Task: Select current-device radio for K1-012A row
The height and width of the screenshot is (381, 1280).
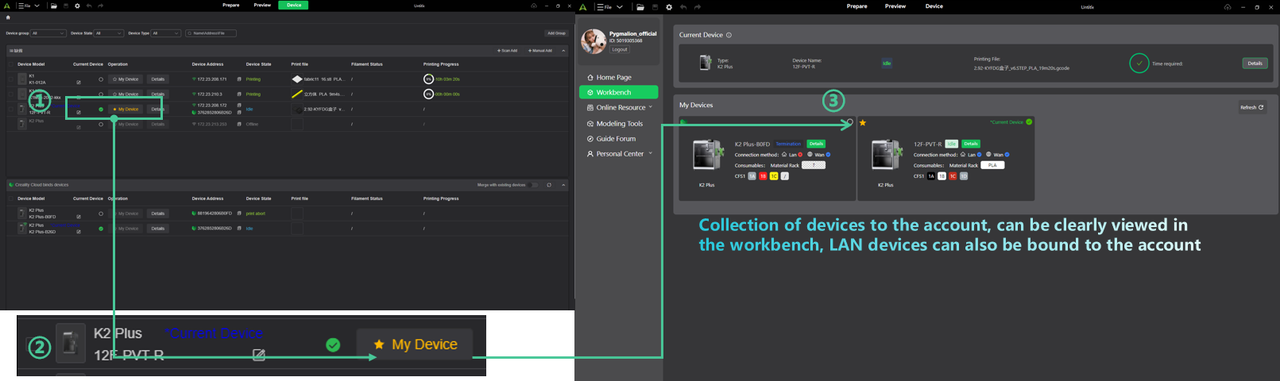Action: coord(101,79)
